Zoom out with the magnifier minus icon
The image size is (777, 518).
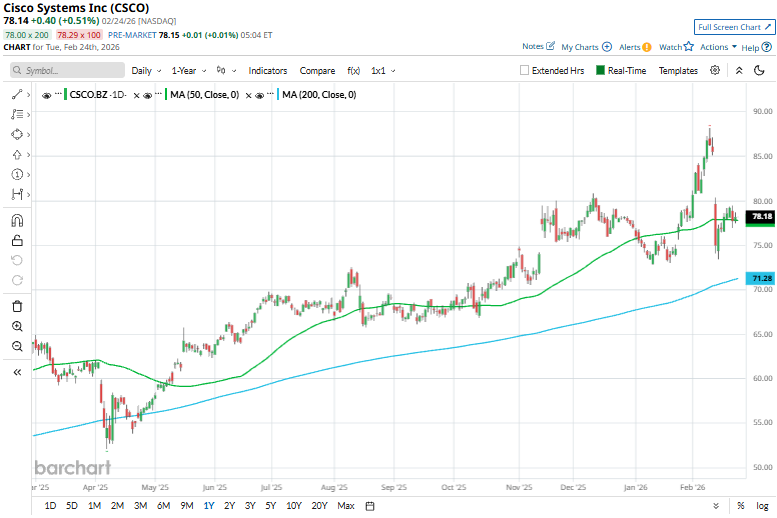pos(17,346)
